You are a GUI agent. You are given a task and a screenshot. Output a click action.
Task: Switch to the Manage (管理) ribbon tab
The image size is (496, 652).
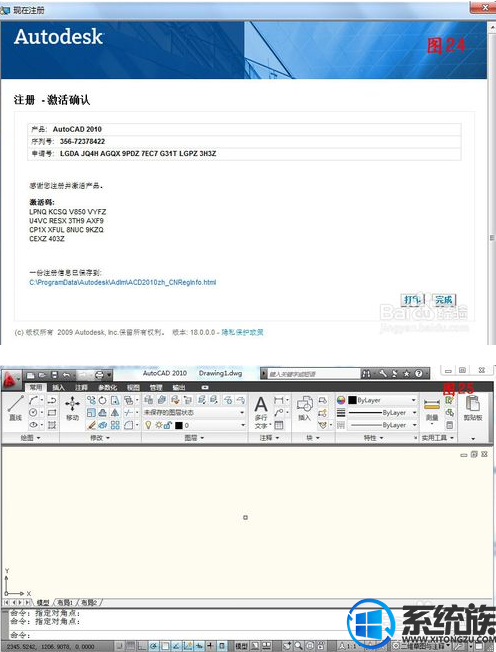(156, 387)
